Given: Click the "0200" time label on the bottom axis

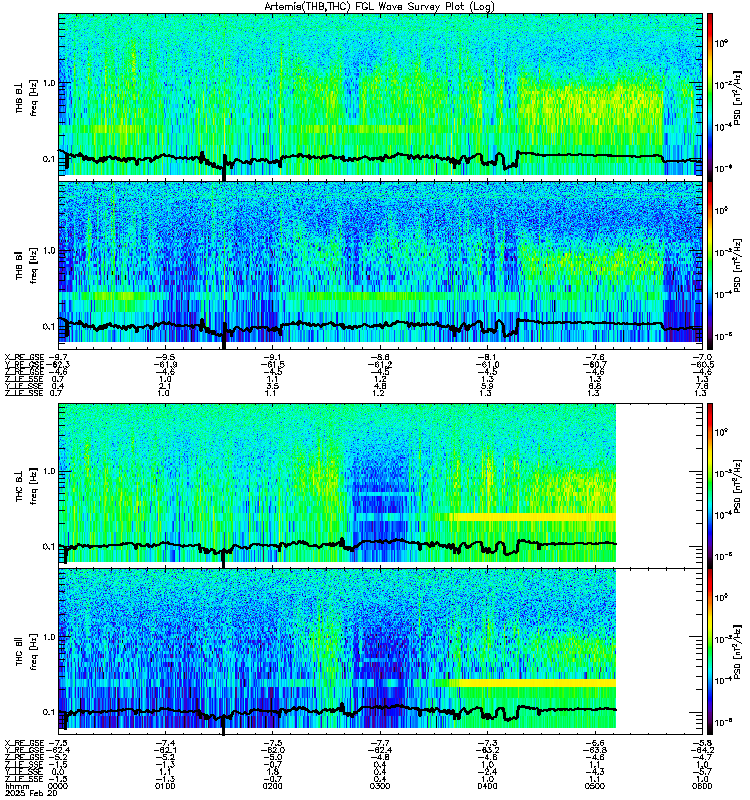Looking at the screenshot, I should tap(273, 786).
